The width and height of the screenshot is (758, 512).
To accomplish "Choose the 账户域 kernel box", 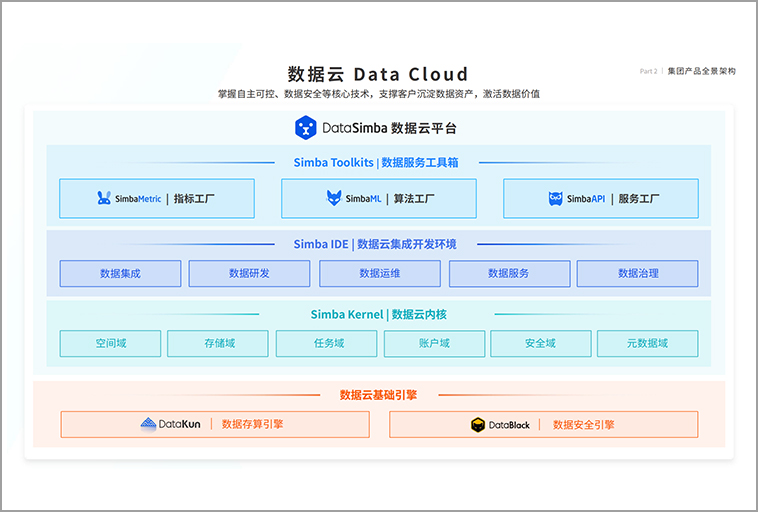I will (x=435, y=344).
